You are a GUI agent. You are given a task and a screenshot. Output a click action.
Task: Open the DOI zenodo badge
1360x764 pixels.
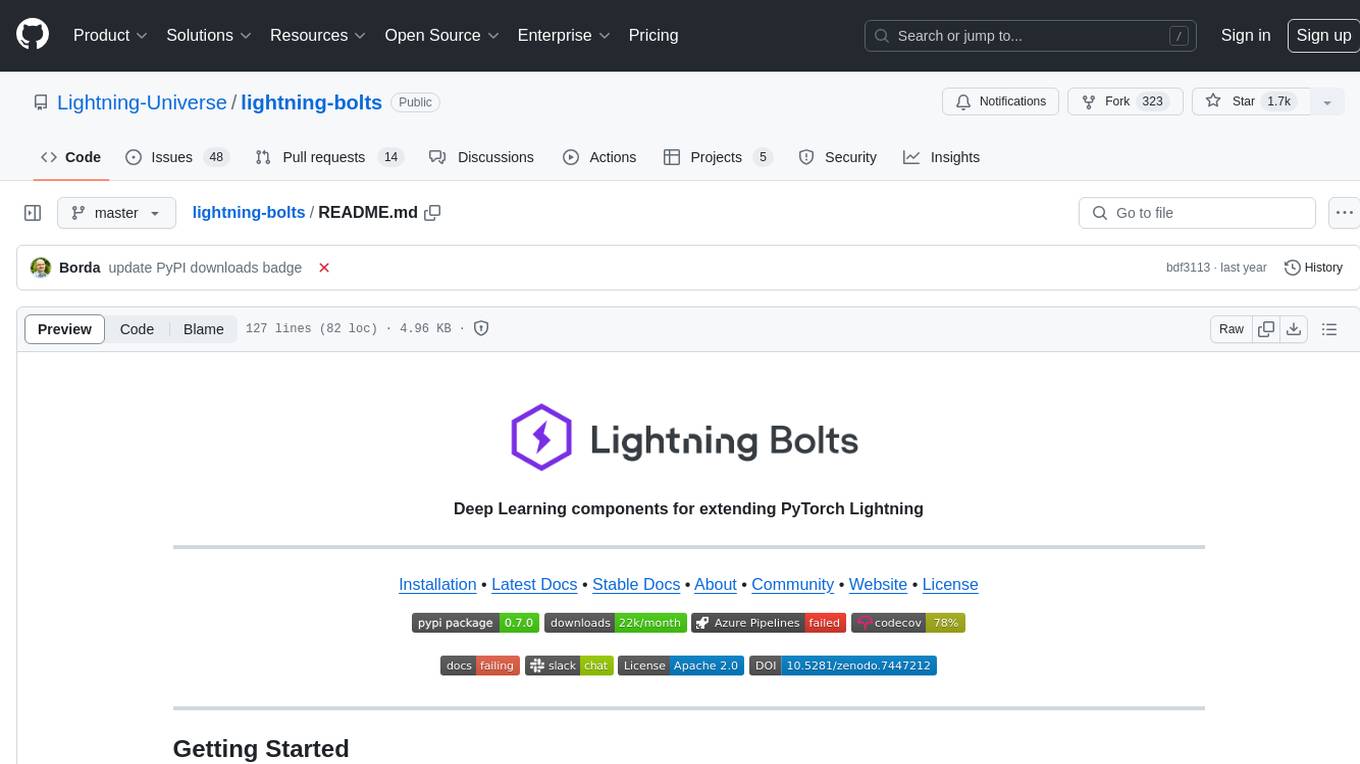(x=843, y=666)
